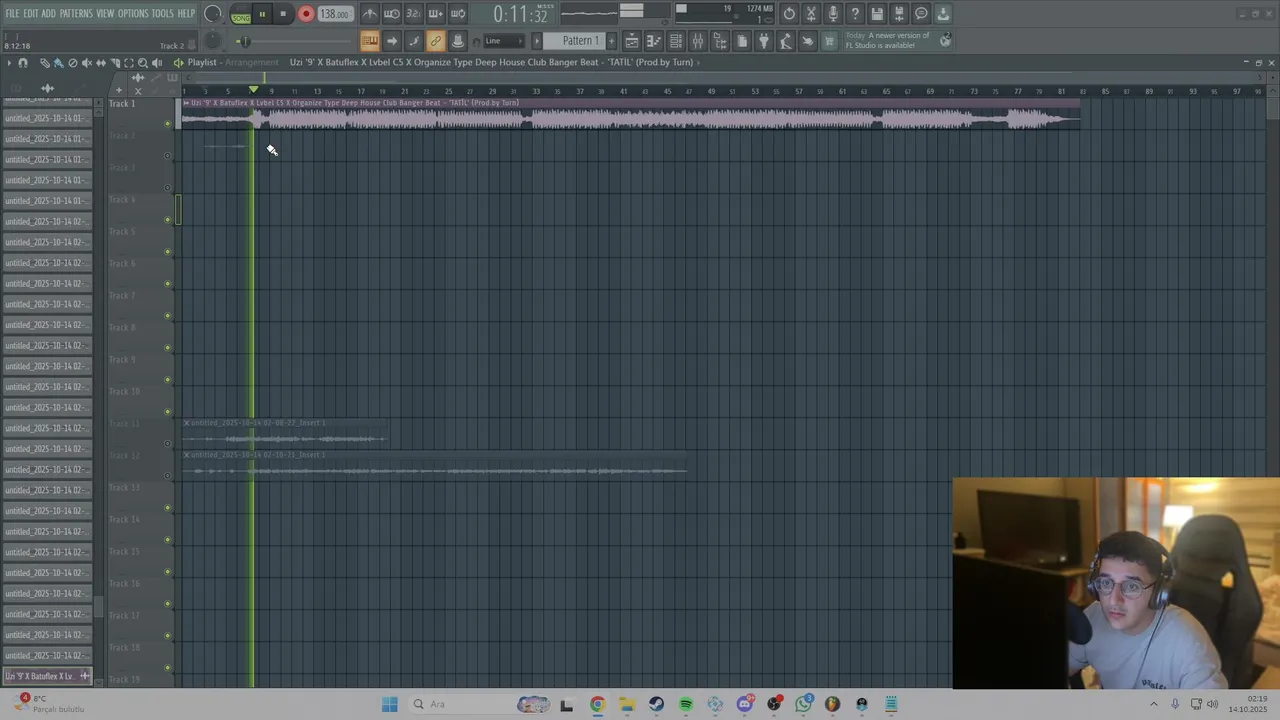Toggle the overdub/blend recording icon

pyautogui.click(x=436, y=14)
